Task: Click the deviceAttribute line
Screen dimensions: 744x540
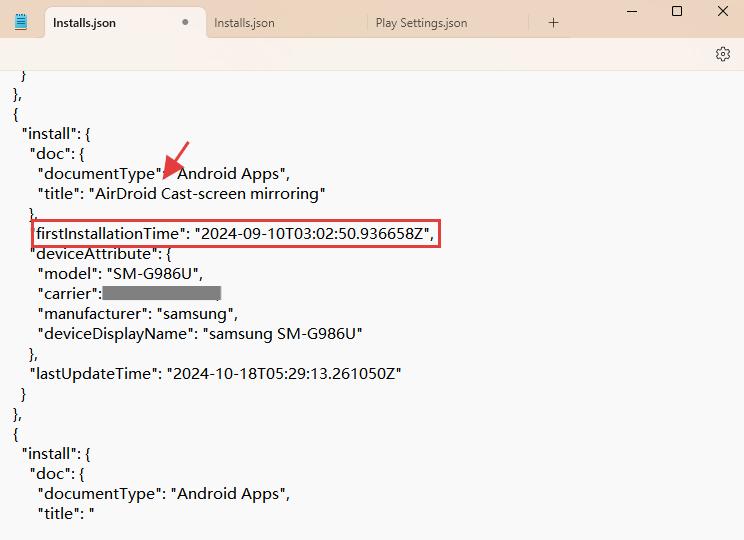Action: tap(101, 254)
